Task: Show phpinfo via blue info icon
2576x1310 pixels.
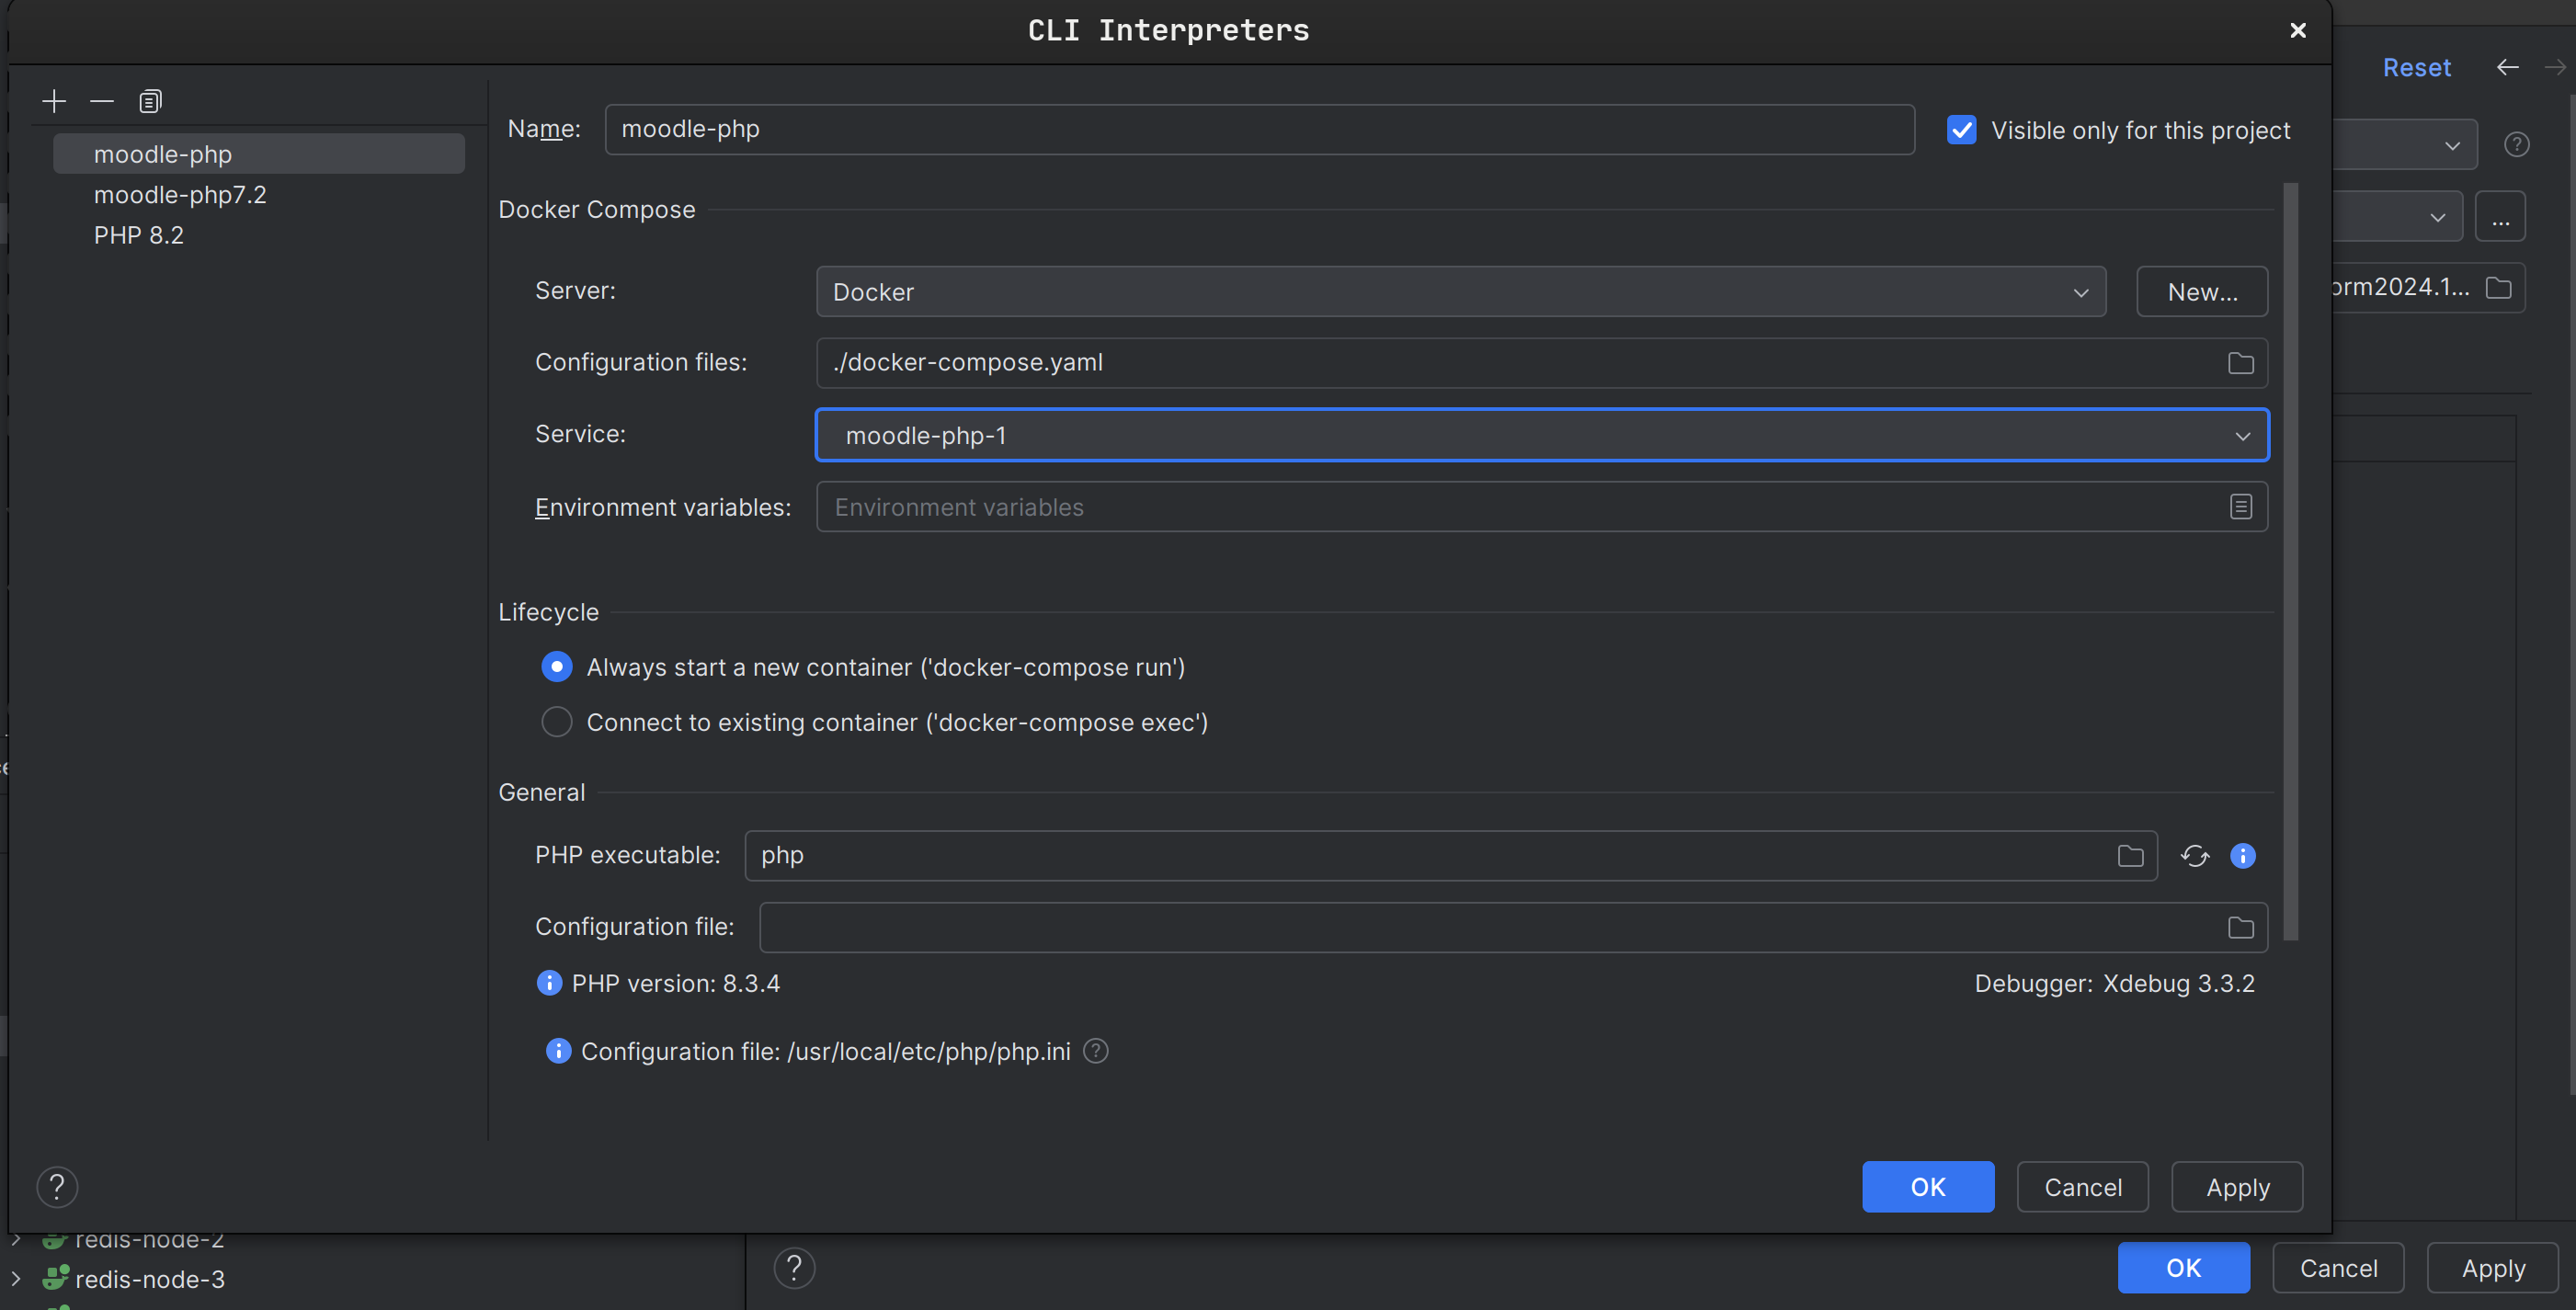Action: (2242, 856)
